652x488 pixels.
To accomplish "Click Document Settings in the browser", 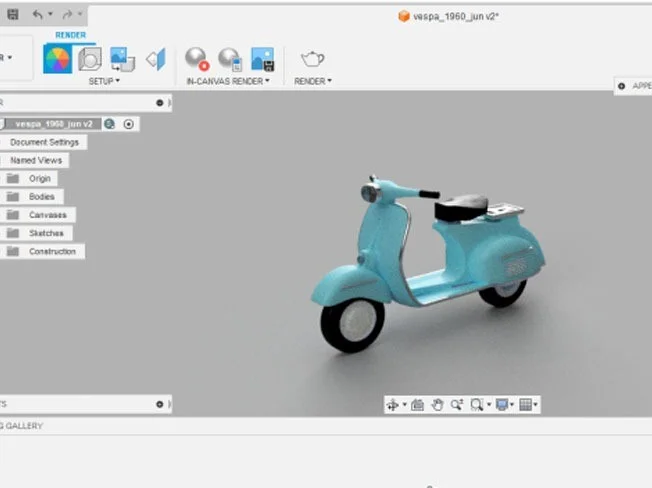I will pyautogui.click(x=44, y=142).
